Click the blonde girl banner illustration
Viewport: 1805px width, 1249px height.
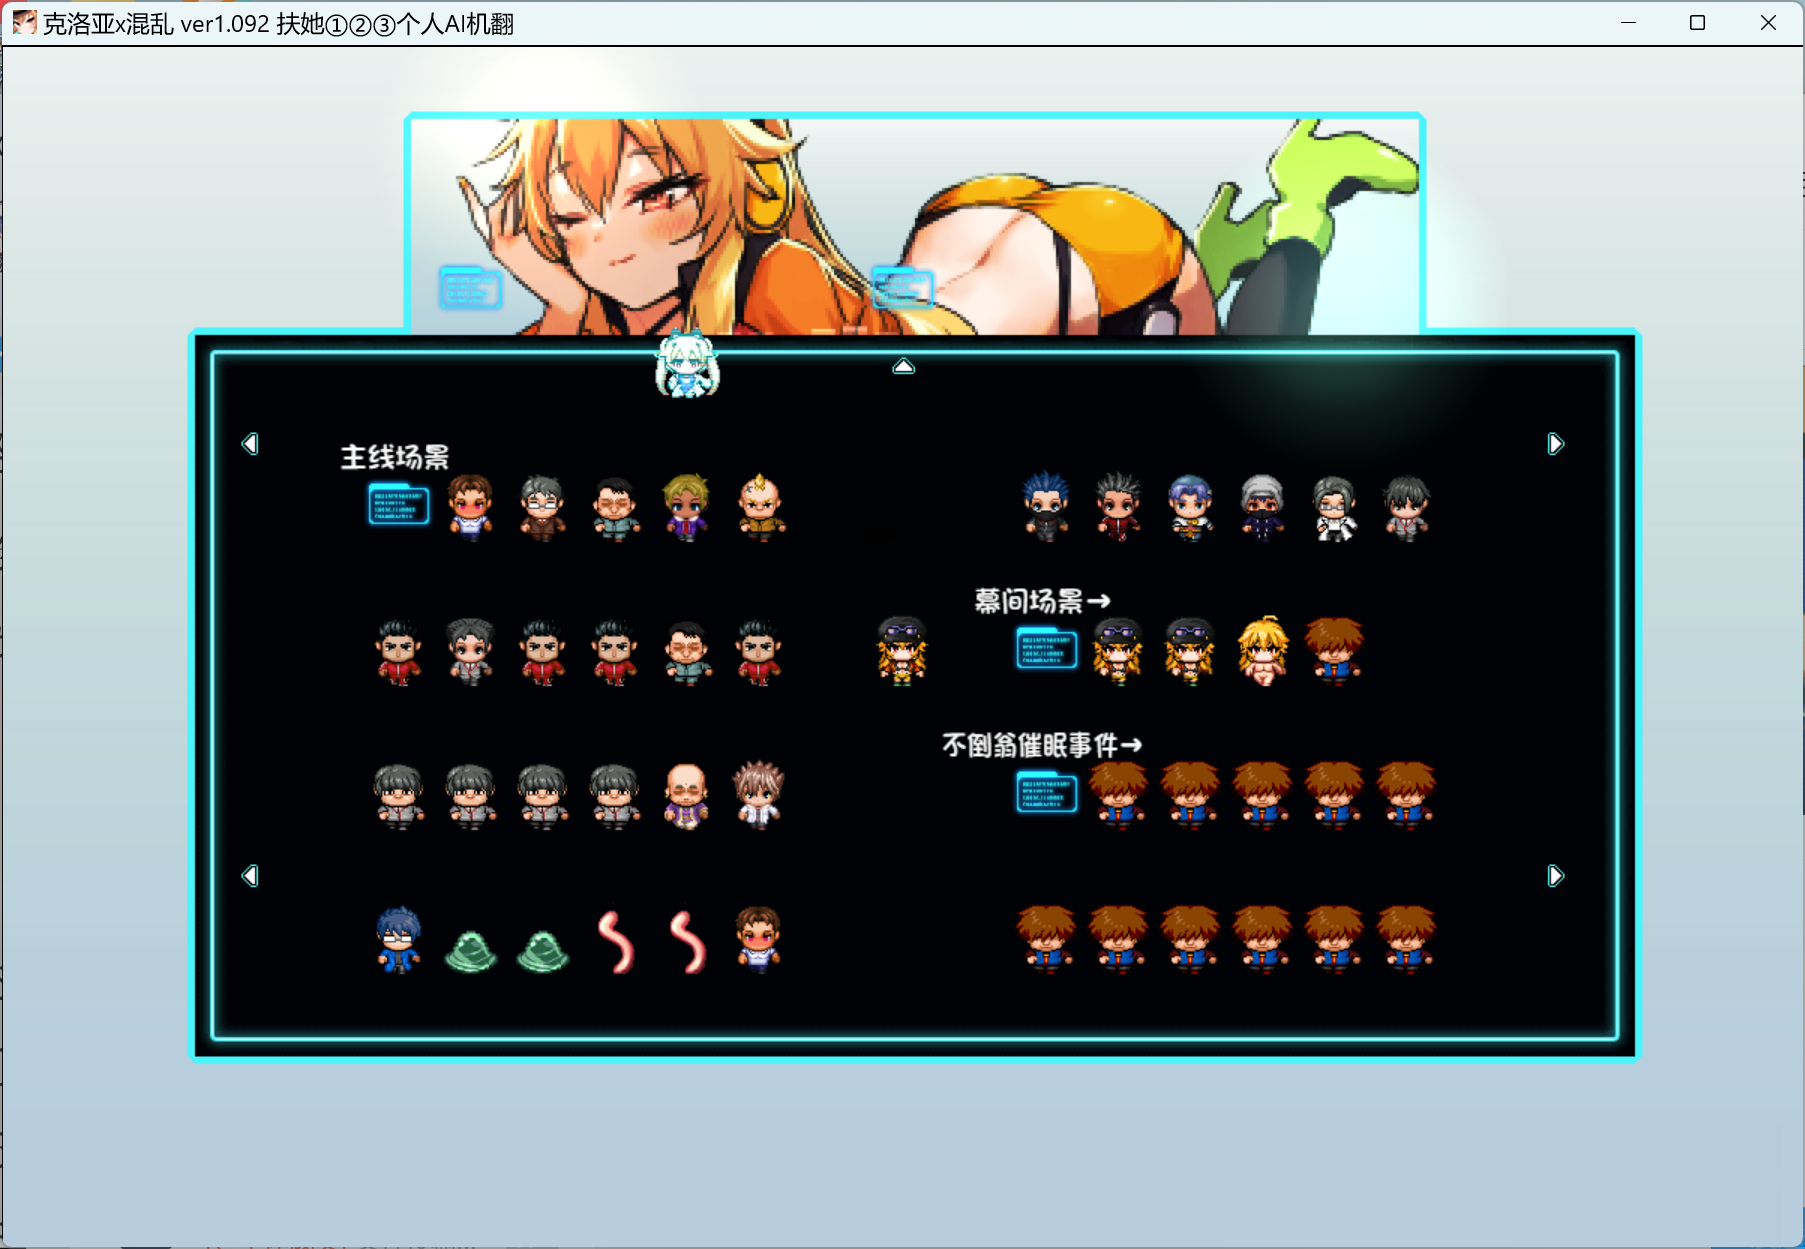pyautogui.click(x=914, y=226)
